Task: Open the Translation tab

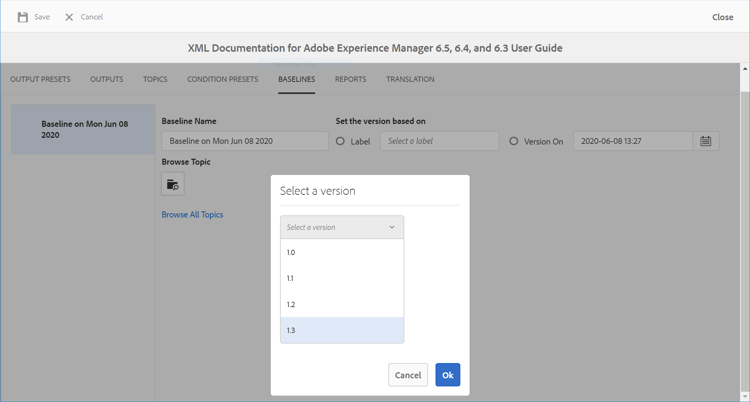Action: pos(410,79)
